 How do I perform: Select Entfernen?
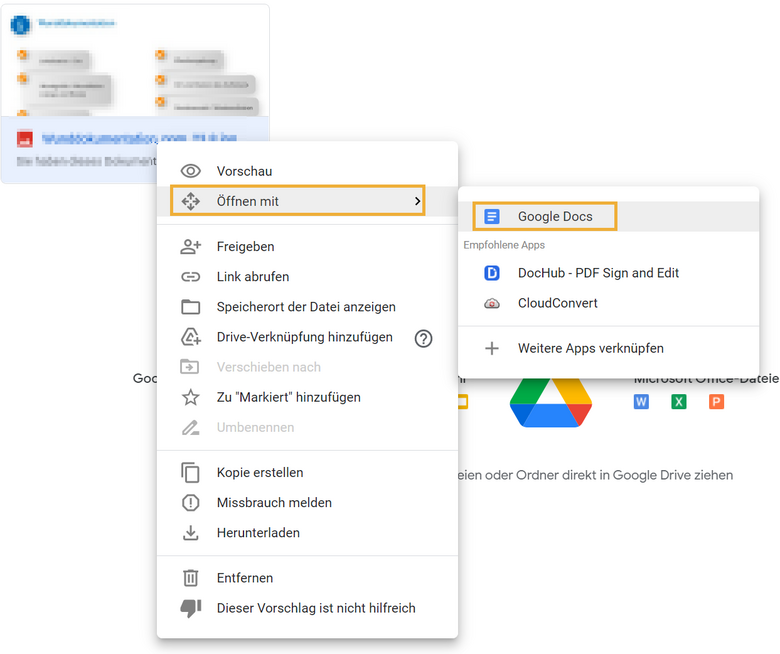307,578
